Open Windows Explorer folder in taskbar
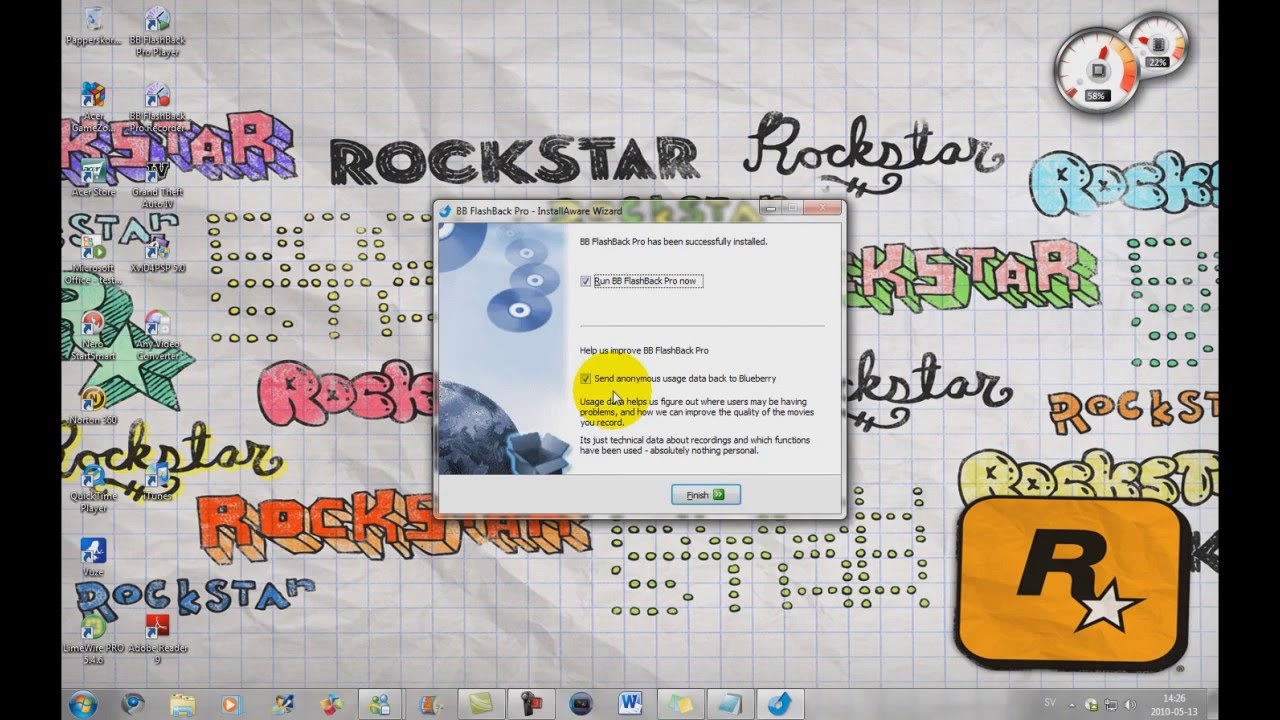This screenshot has height=720, width=1280. click(x=182, y=704)
